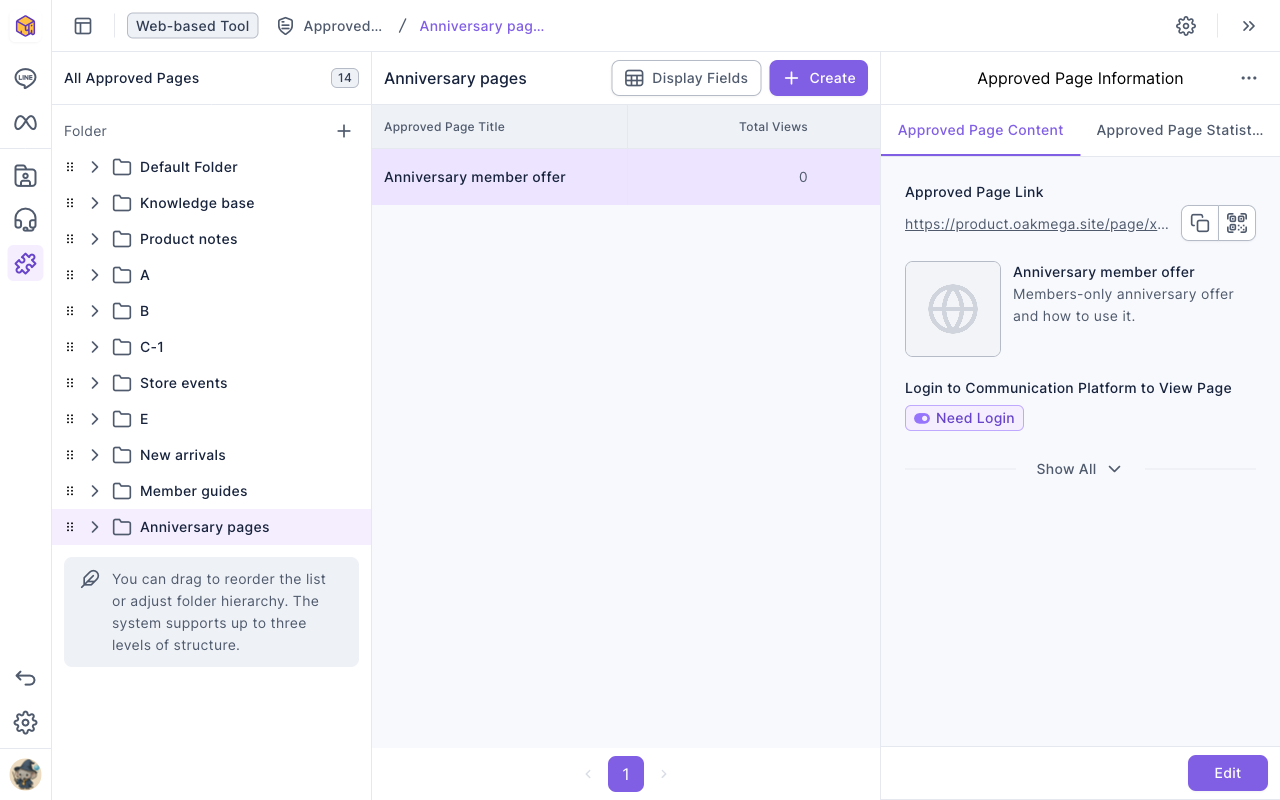Viewport: 1280px width, 800px height.
Task: Switch to Approved Page Statistics tab
Action: (1180, 130)
